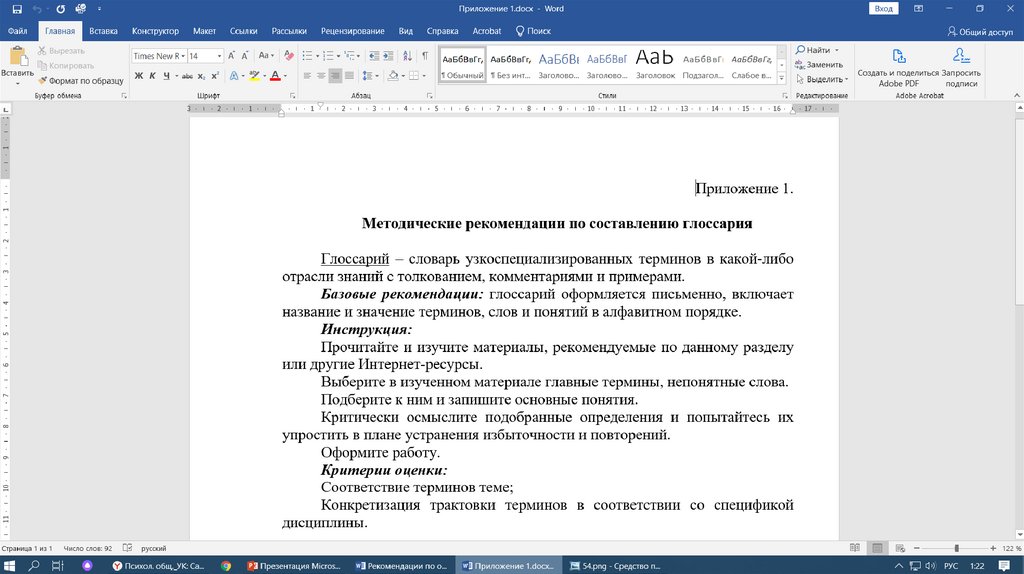Viewport: 1024px width, 574px height.
Task: Toggle bold (Ж) formatting
Action: pyautogui.click(x=139, y=76)
